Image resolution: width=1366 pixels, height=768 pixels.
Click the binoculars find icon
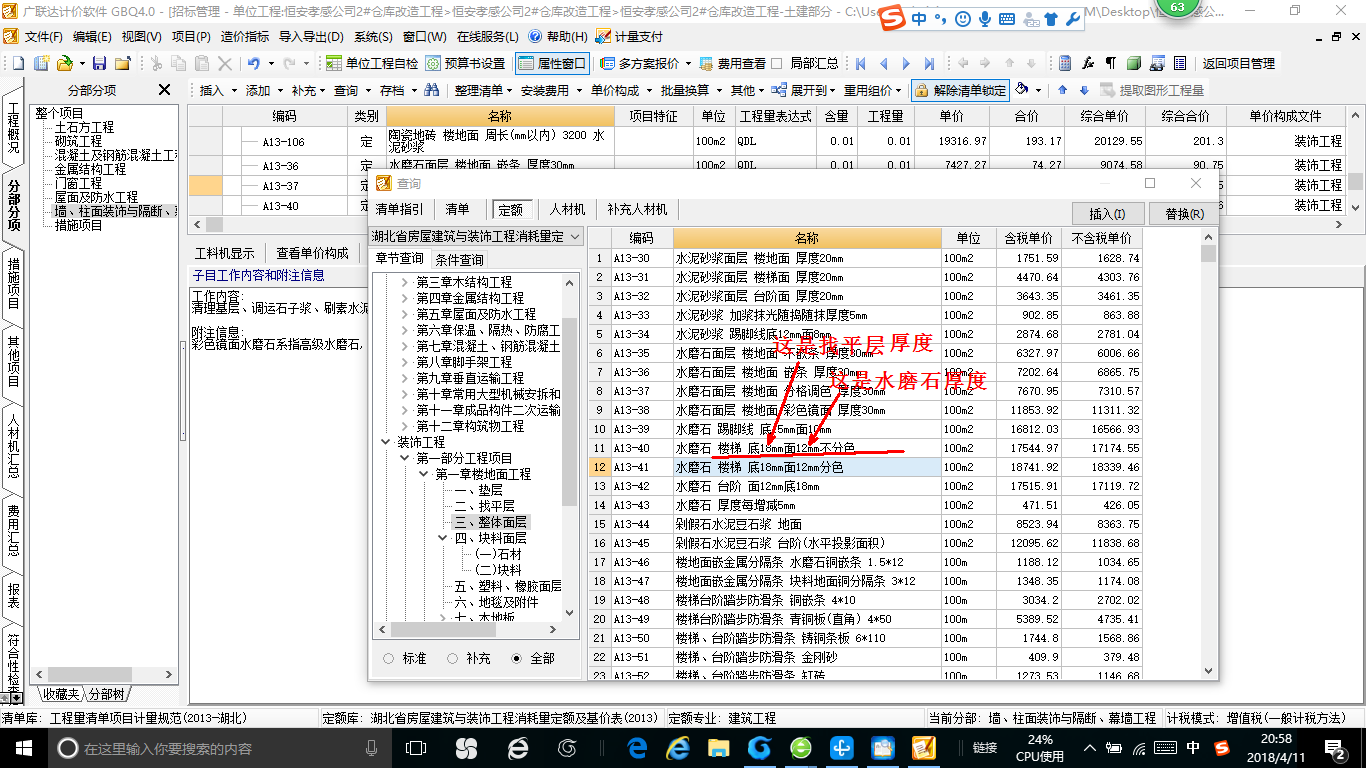click(431, 90)
